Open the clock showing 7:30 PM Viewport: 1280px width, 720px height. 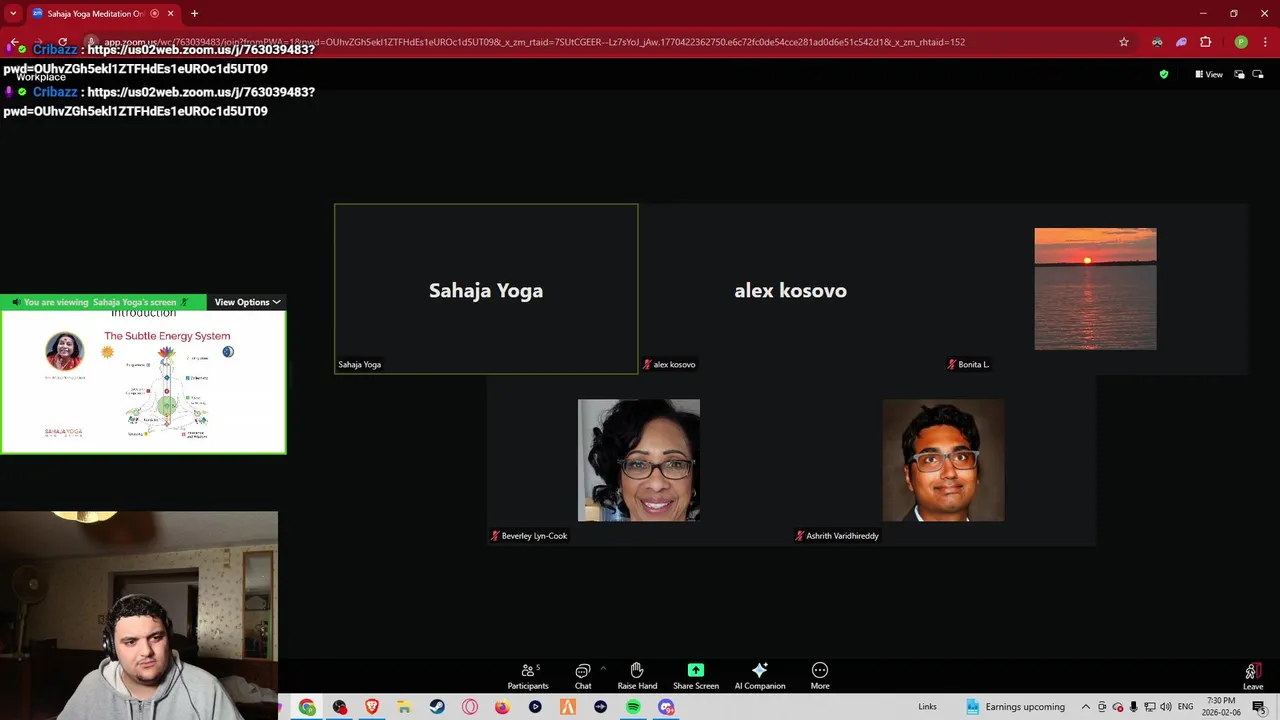tap(1221, 706)
